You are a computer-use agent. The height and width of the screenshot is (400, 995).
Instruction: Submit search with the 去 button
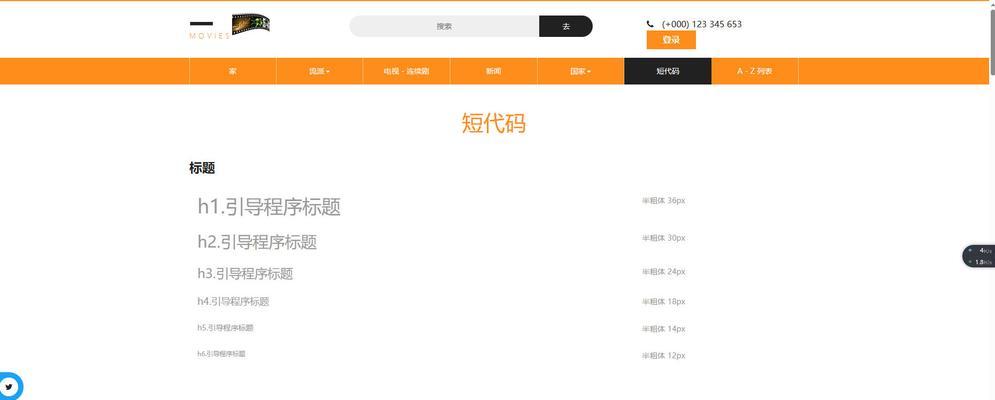point(566,26)
